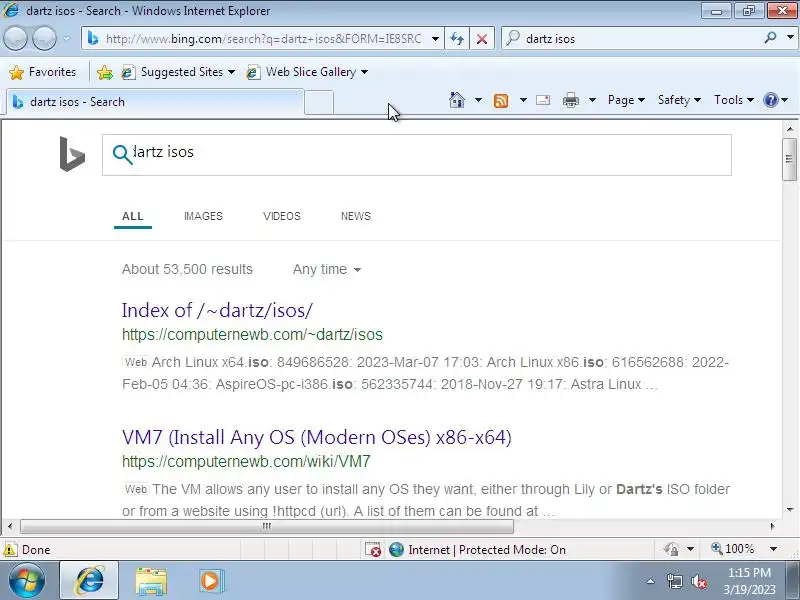This screenshot has width=800, height=600.
Task: Click Add to Favorites Bar star icon
Action: point(105,72)
